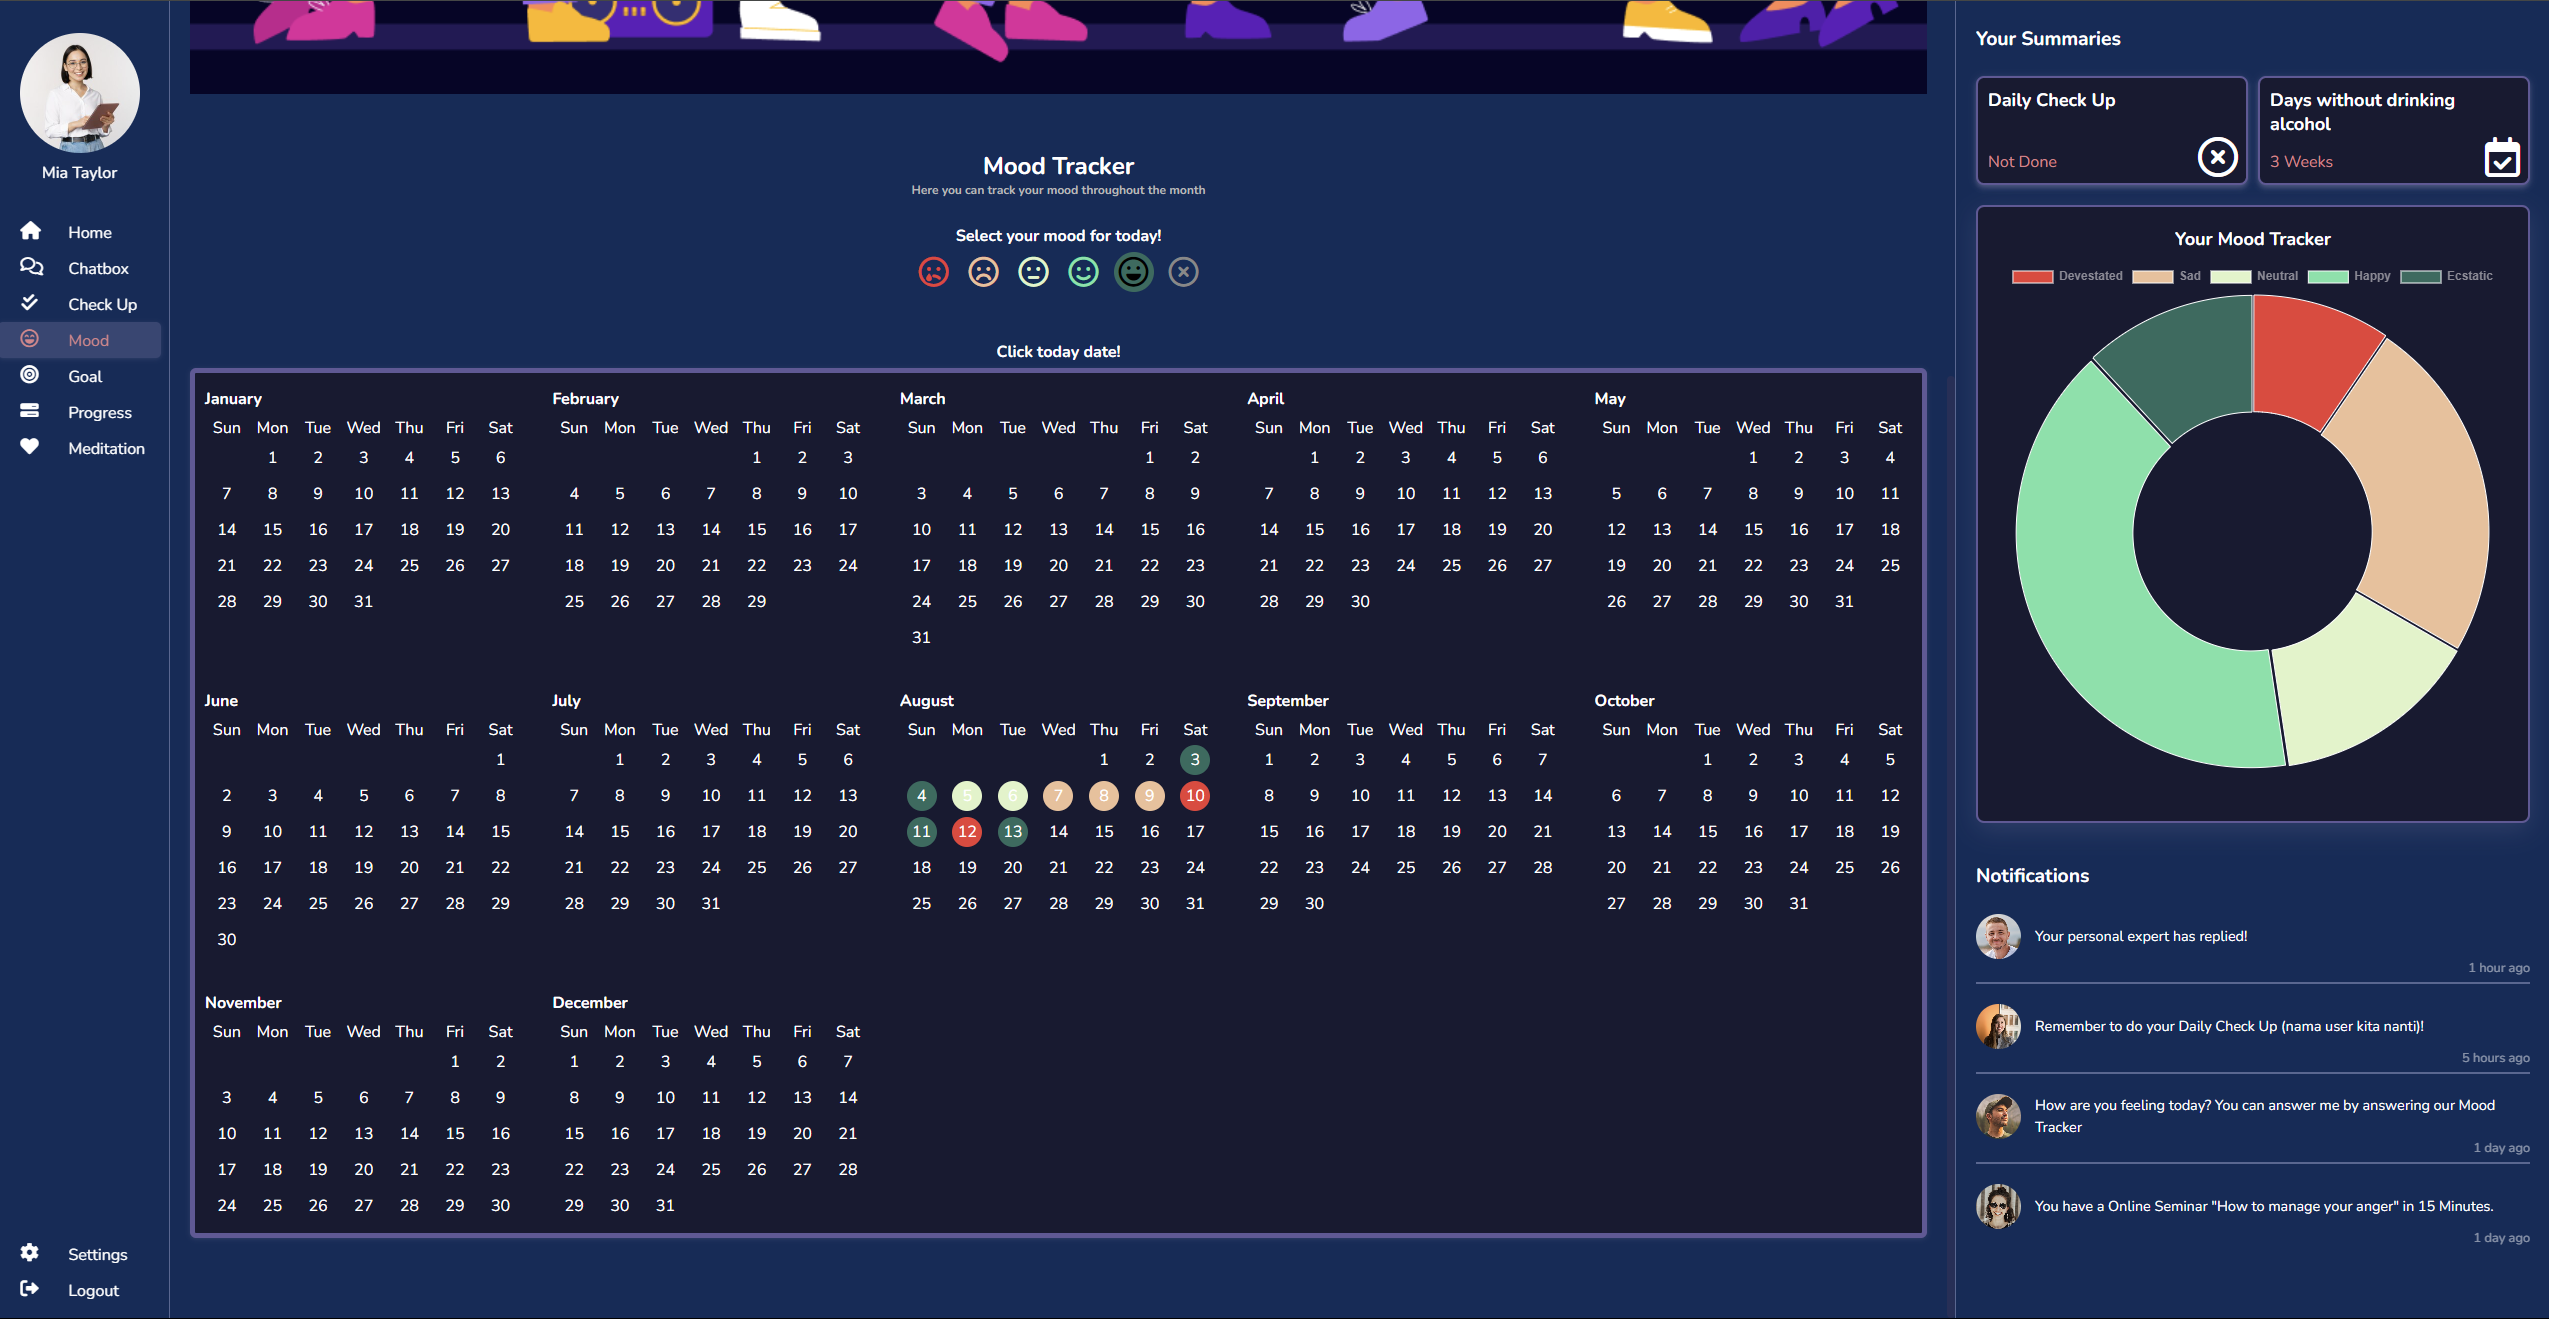Switch to the Mood section
2549x1319 pixels.
coord(88,339)
